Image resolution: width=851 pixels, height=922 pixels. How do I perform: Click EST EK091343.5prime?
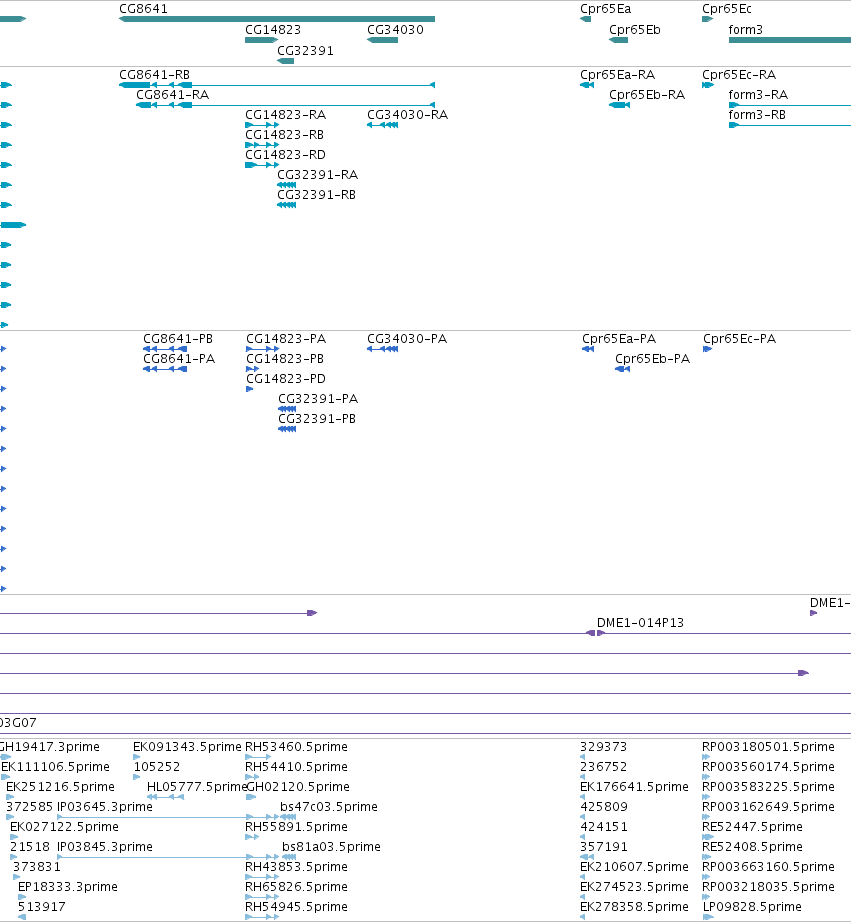[136, 757]
